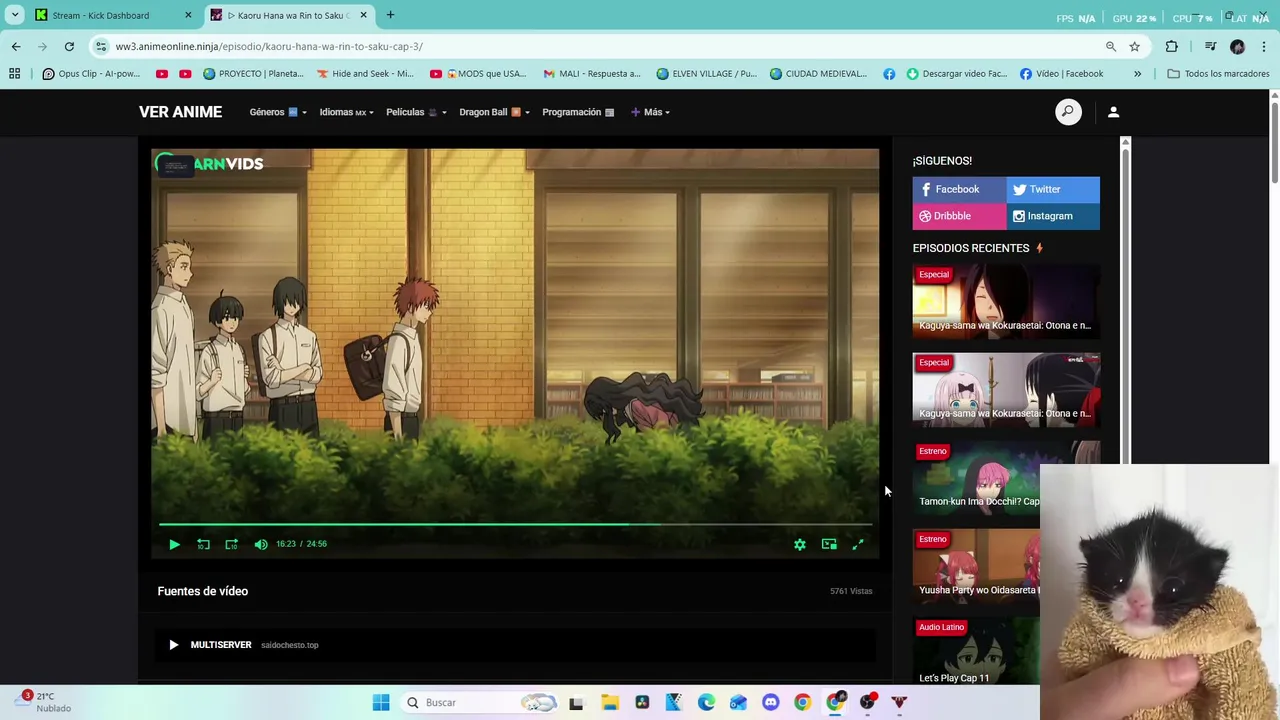Open the Dribbble follow button

coord(959,216)
